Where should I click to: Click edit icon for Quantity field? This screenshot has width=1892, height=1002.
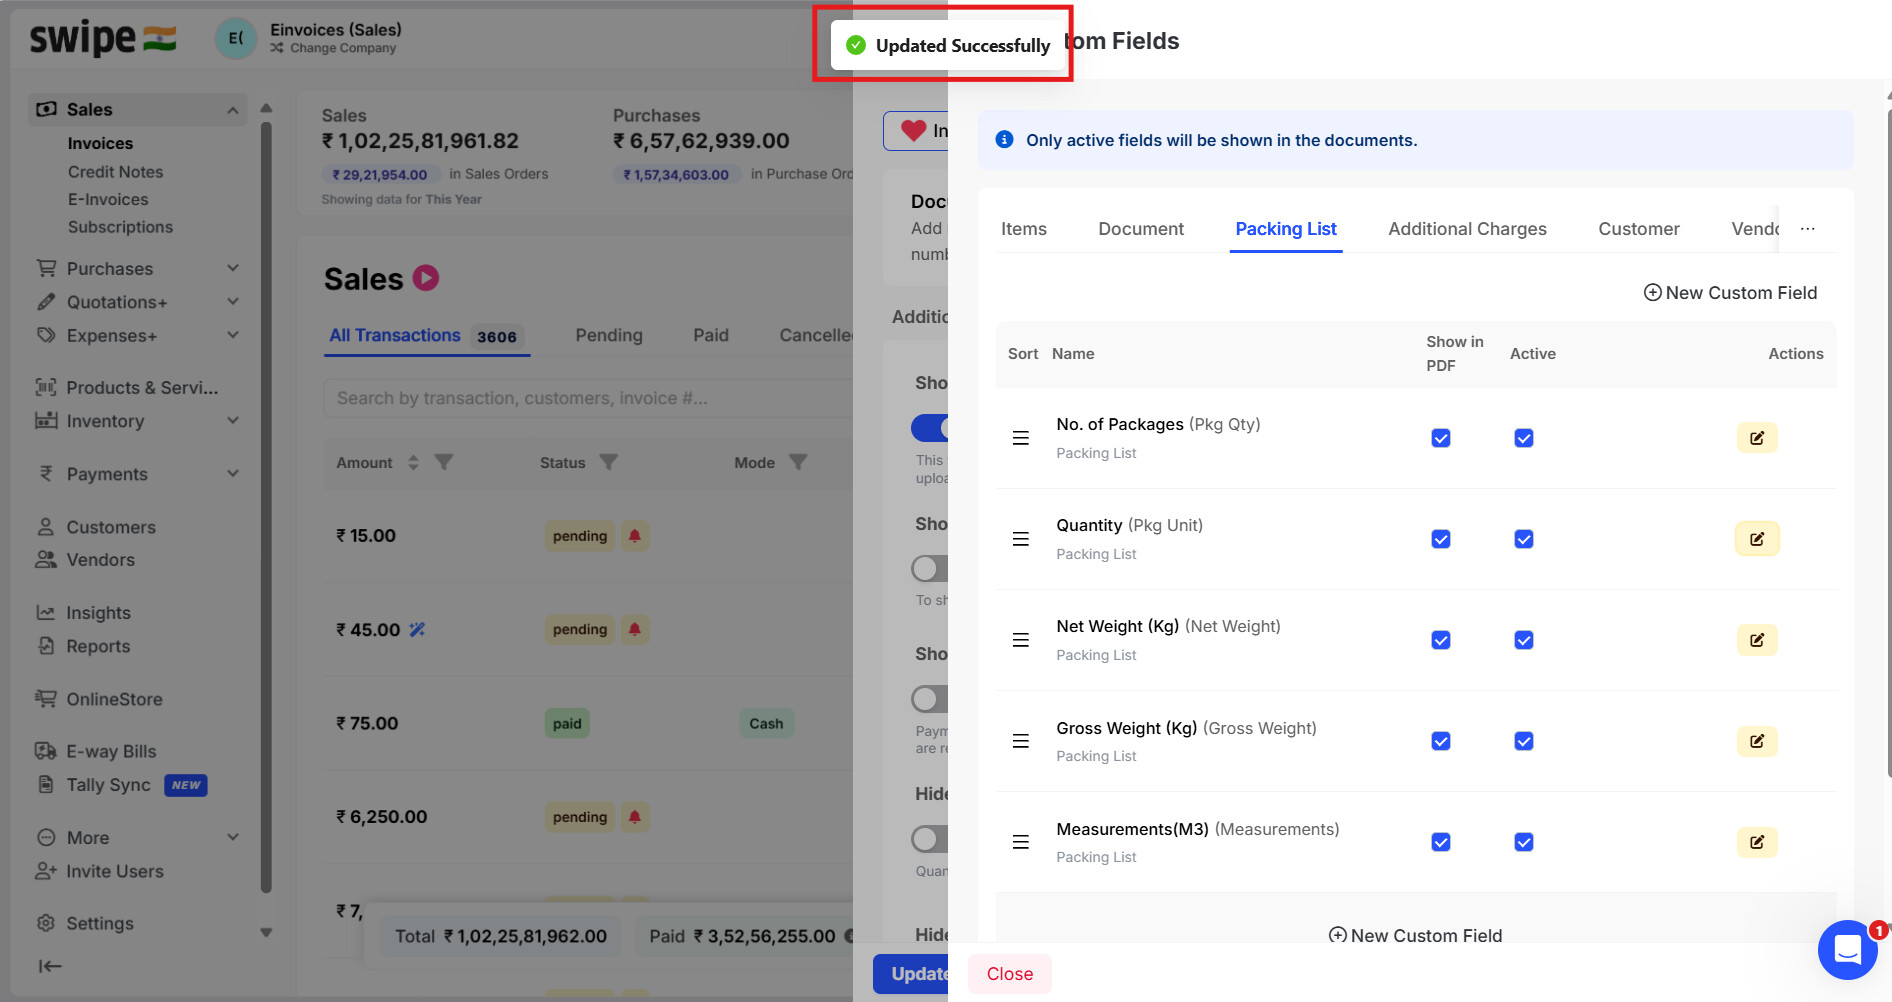tap(1756, 539)
